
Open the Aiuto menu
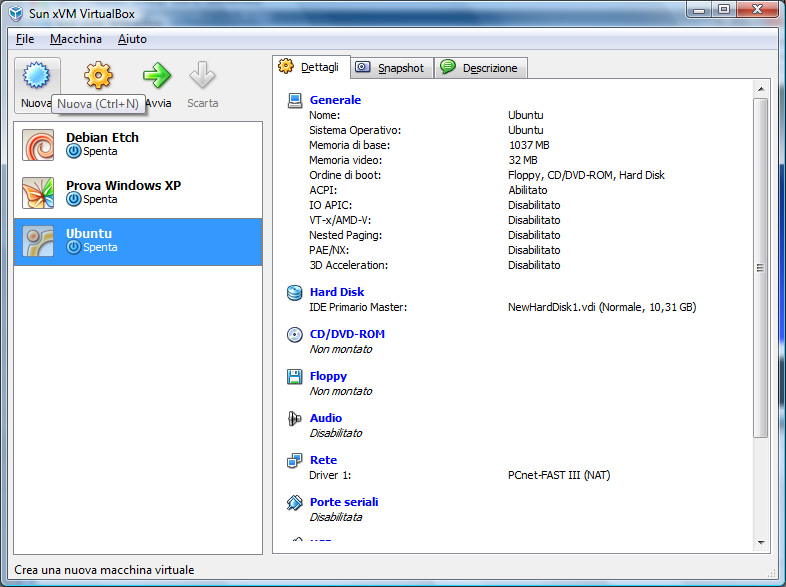click(x=132, y=39)
